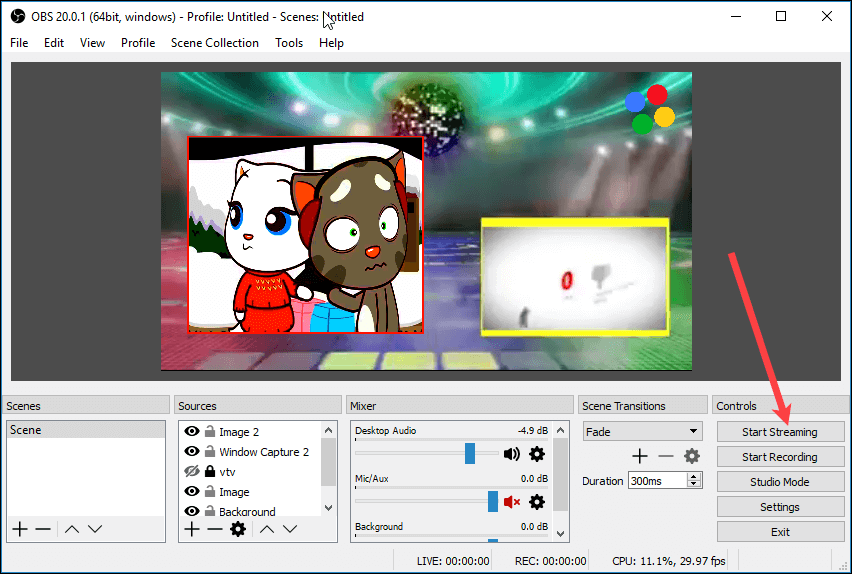This screenshot has width=852, height=574.
Task: Select the vtv source row
Action: 250,471
